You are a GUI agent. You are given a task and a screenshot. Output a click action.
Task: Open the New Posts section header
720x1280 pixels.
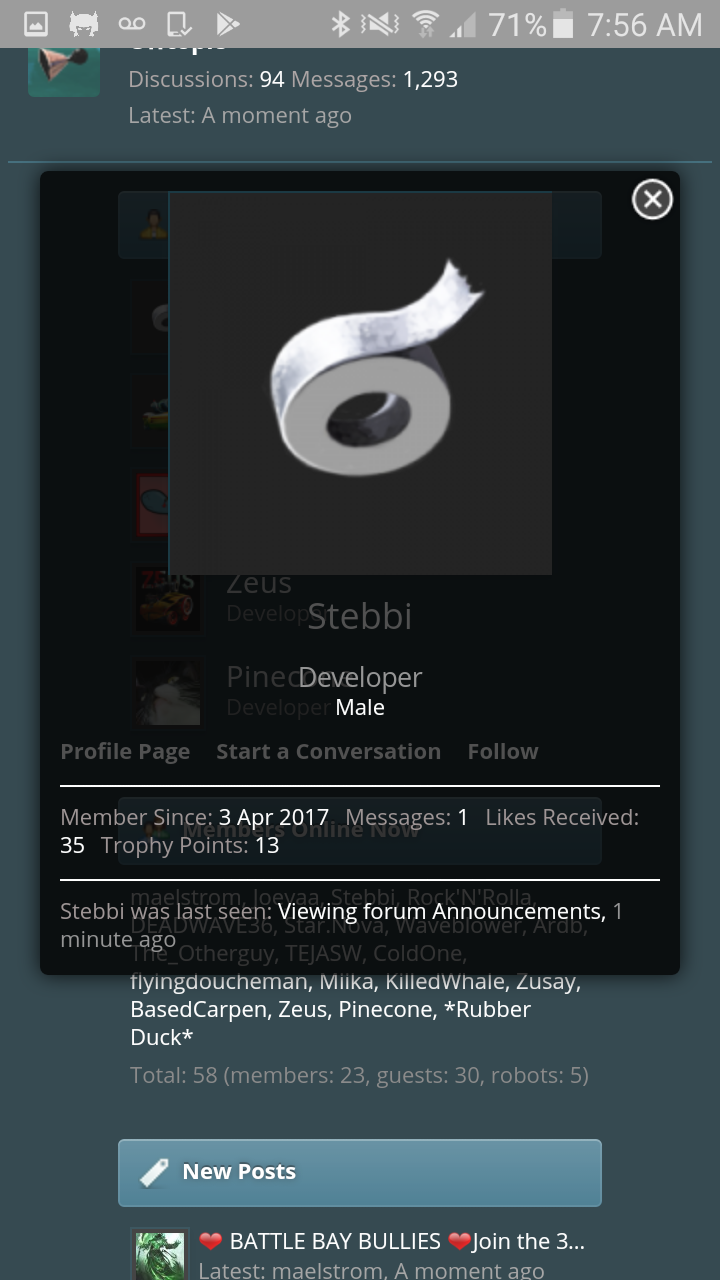click(x=360, y=1172)
